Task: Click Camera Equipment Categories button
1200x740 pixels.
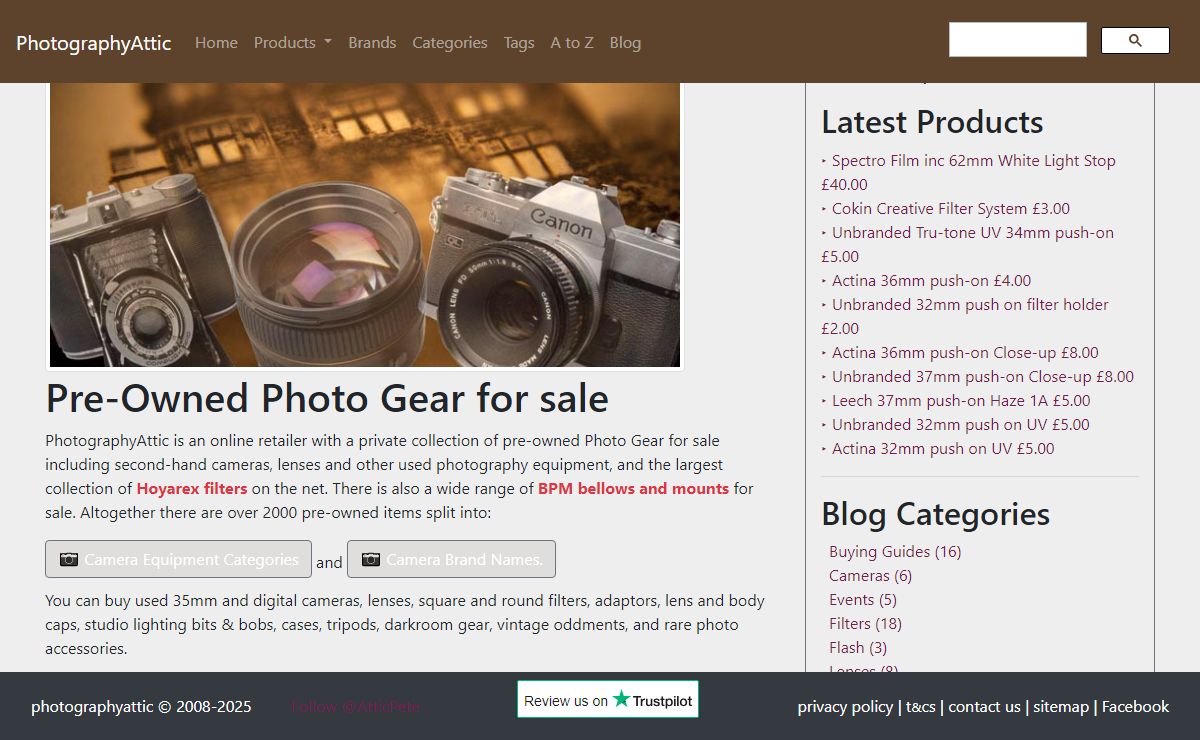Action: tap(178, 559)
